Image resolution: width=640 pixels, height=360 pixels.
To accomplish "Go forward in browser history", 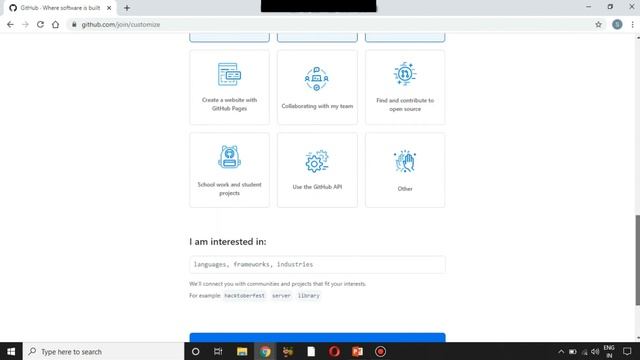I will [x=25, y=24].
